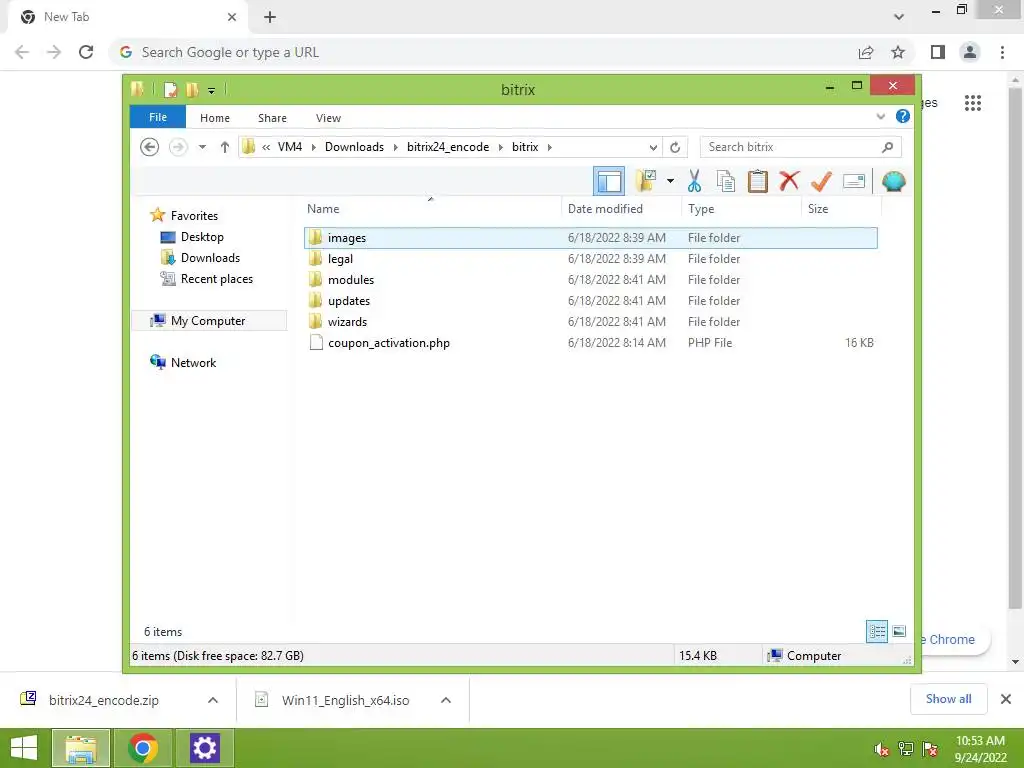This screenshot has height=768, width=1024.
Task: Toggle the Chrome side panel icon
Action: (938, 52)
